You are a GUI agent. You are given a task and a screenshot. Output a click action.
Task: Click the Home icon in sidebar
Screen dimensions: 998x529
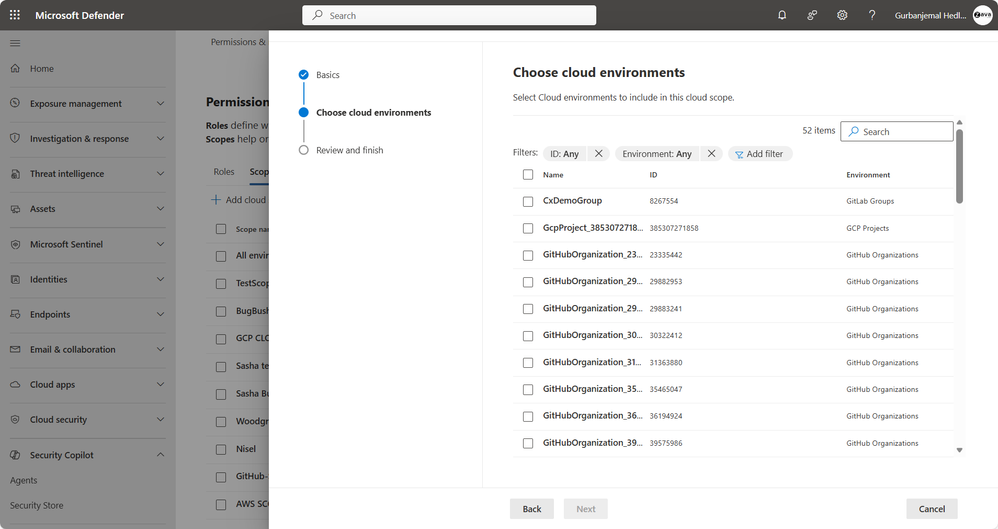tap(16, 69)
